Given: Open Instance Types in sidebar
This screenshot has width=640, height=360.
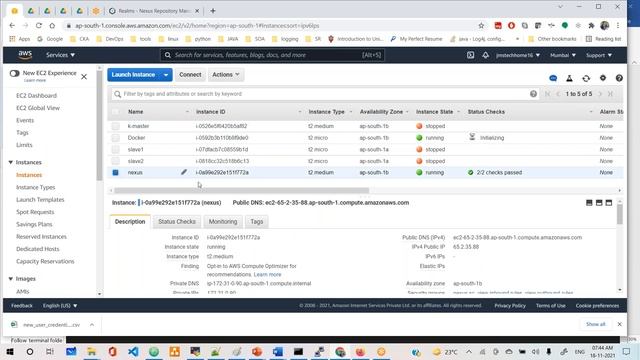Looking at the screenshot, I should click(36, 187).
